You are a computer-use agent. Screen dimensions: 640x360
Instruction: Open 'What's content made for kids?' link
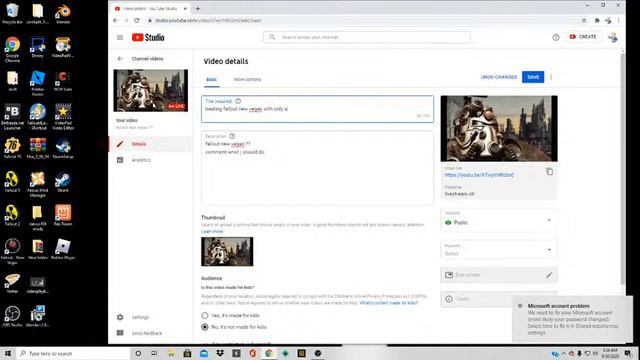coord(388,303)
